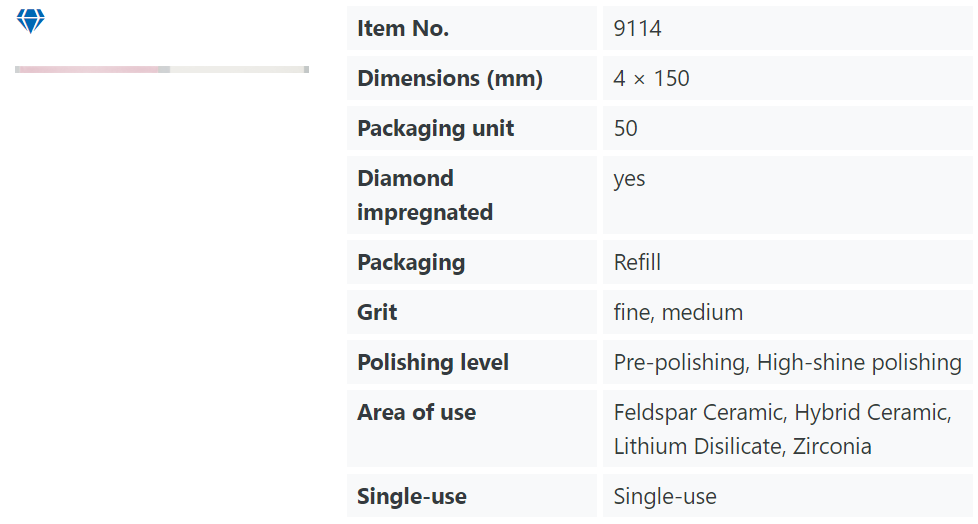
Task: Click the Diamond impregnated label
Action: click(x=425, y=195)
